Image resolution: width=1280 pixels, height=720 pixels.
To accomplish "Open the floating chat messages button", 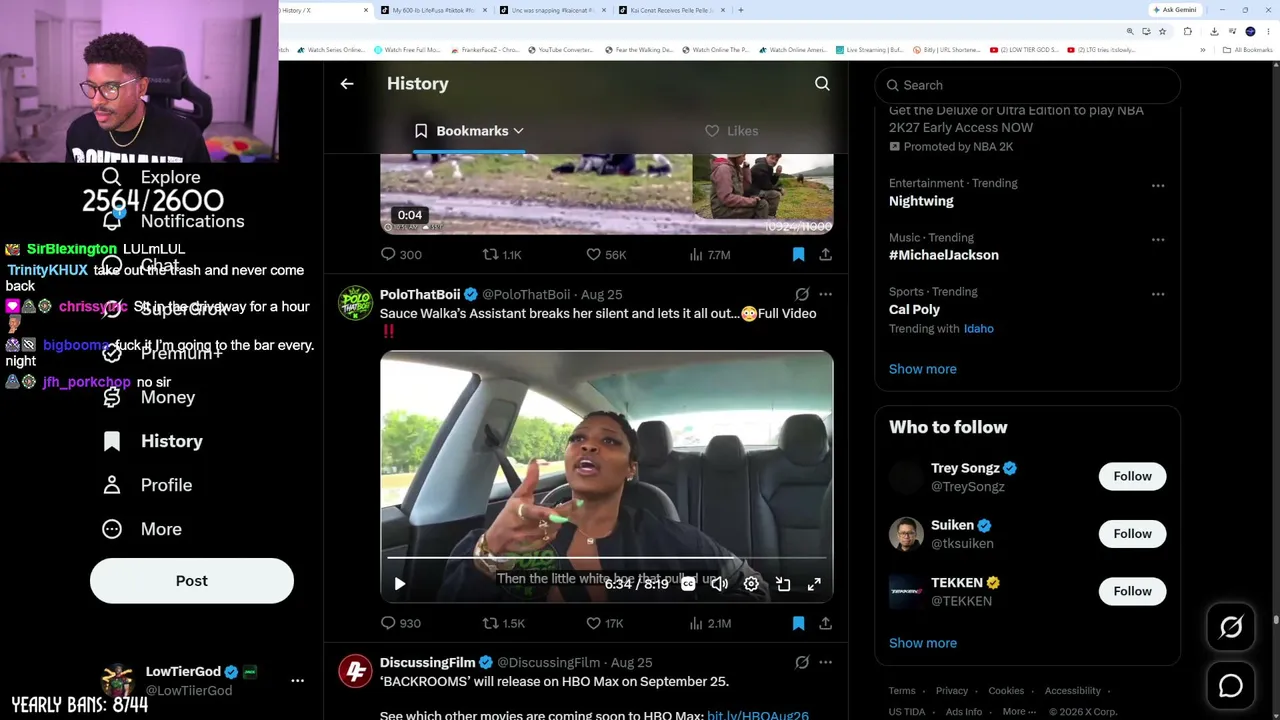I will (1231, 686).
